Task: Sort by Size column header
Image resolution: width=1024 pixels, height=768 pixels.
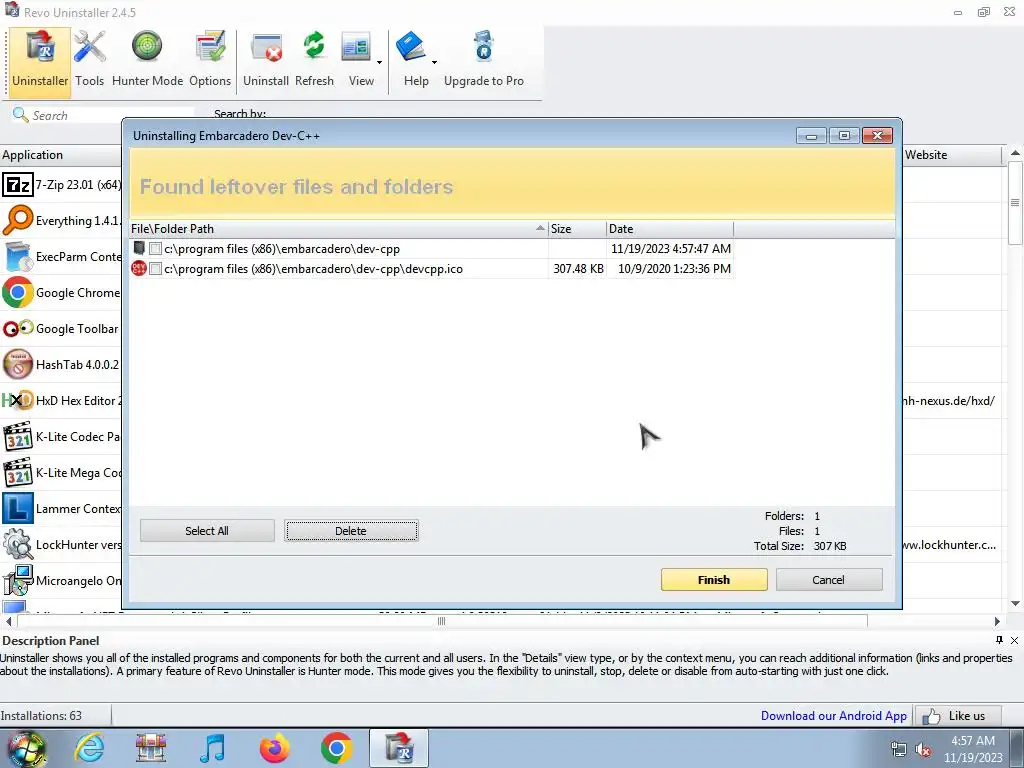Action: pyautogui.click(x=577, y=229)
